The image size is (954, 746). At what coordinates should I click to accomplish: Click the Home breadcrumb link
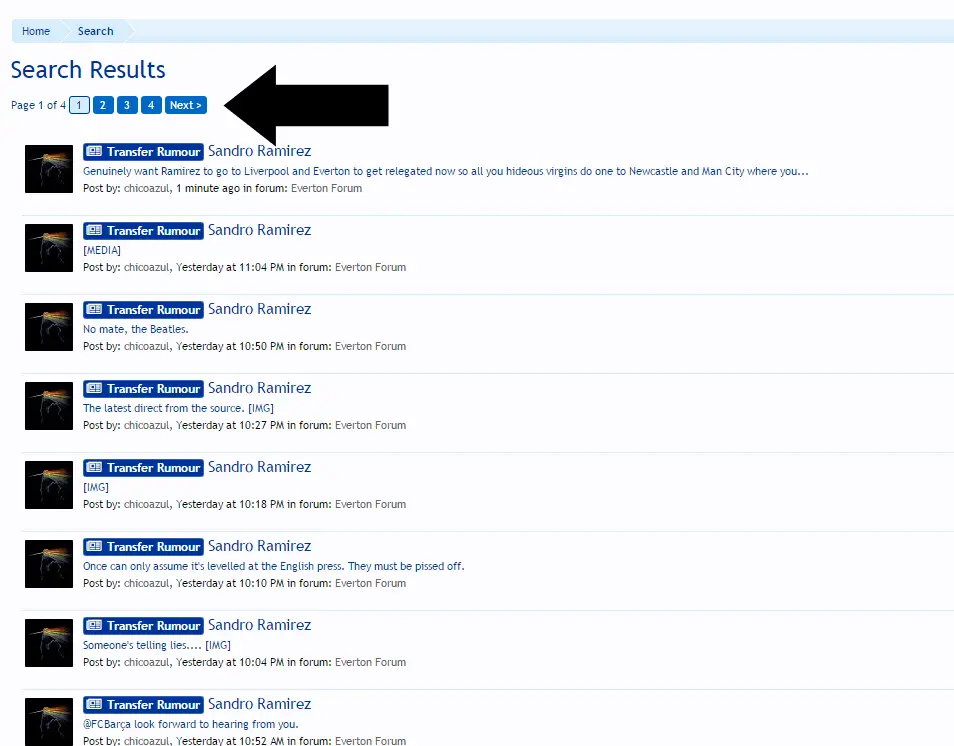pos(36,31)
